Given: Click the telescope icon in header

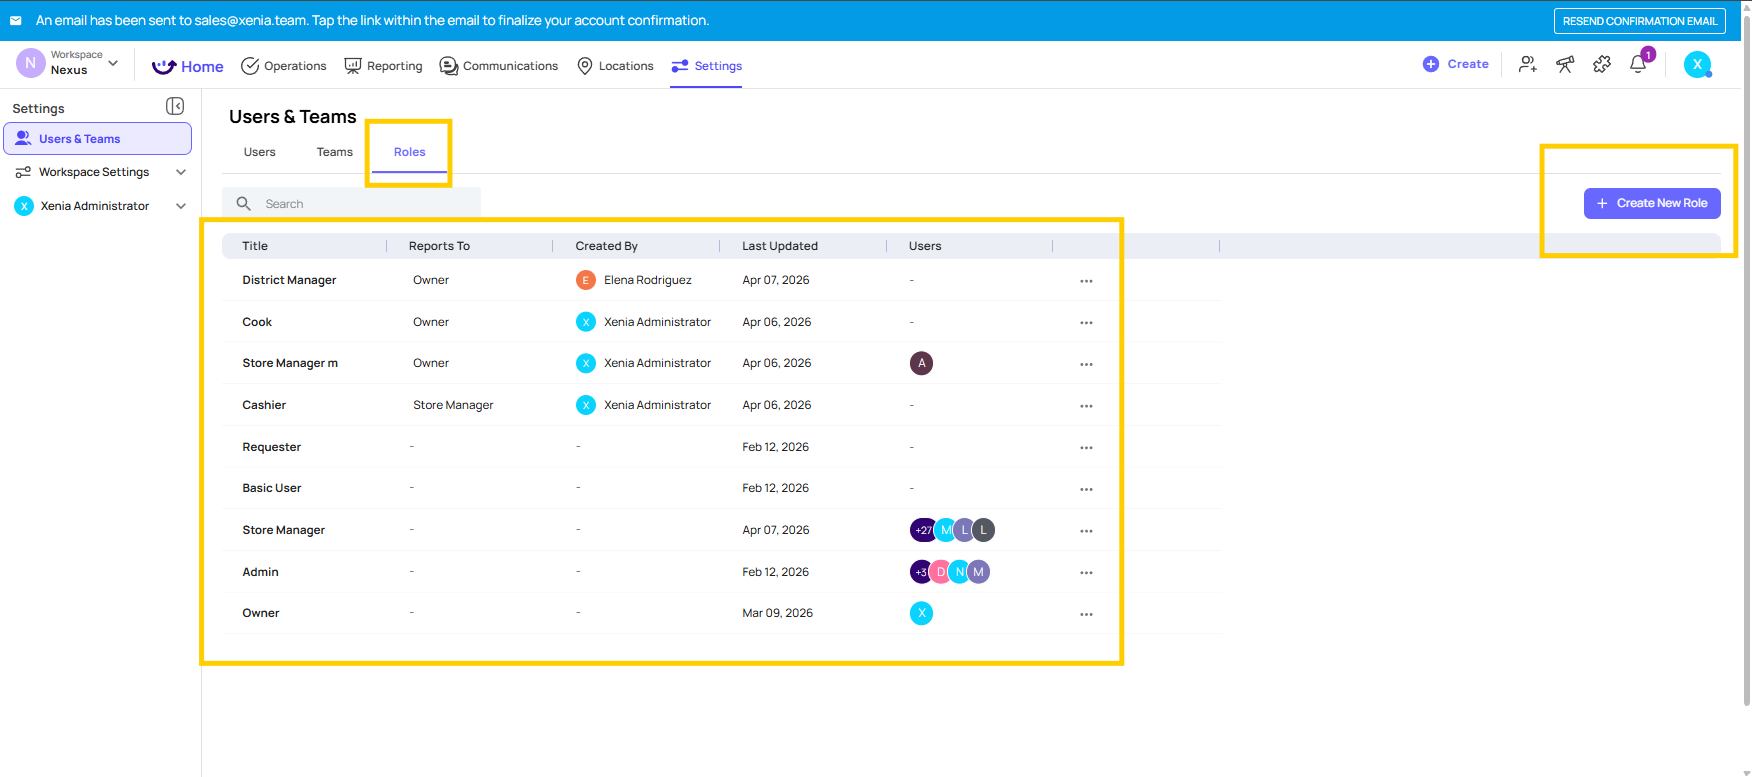Looking at the screenshot, I should pyautogui.click(x=1565, y=64).
